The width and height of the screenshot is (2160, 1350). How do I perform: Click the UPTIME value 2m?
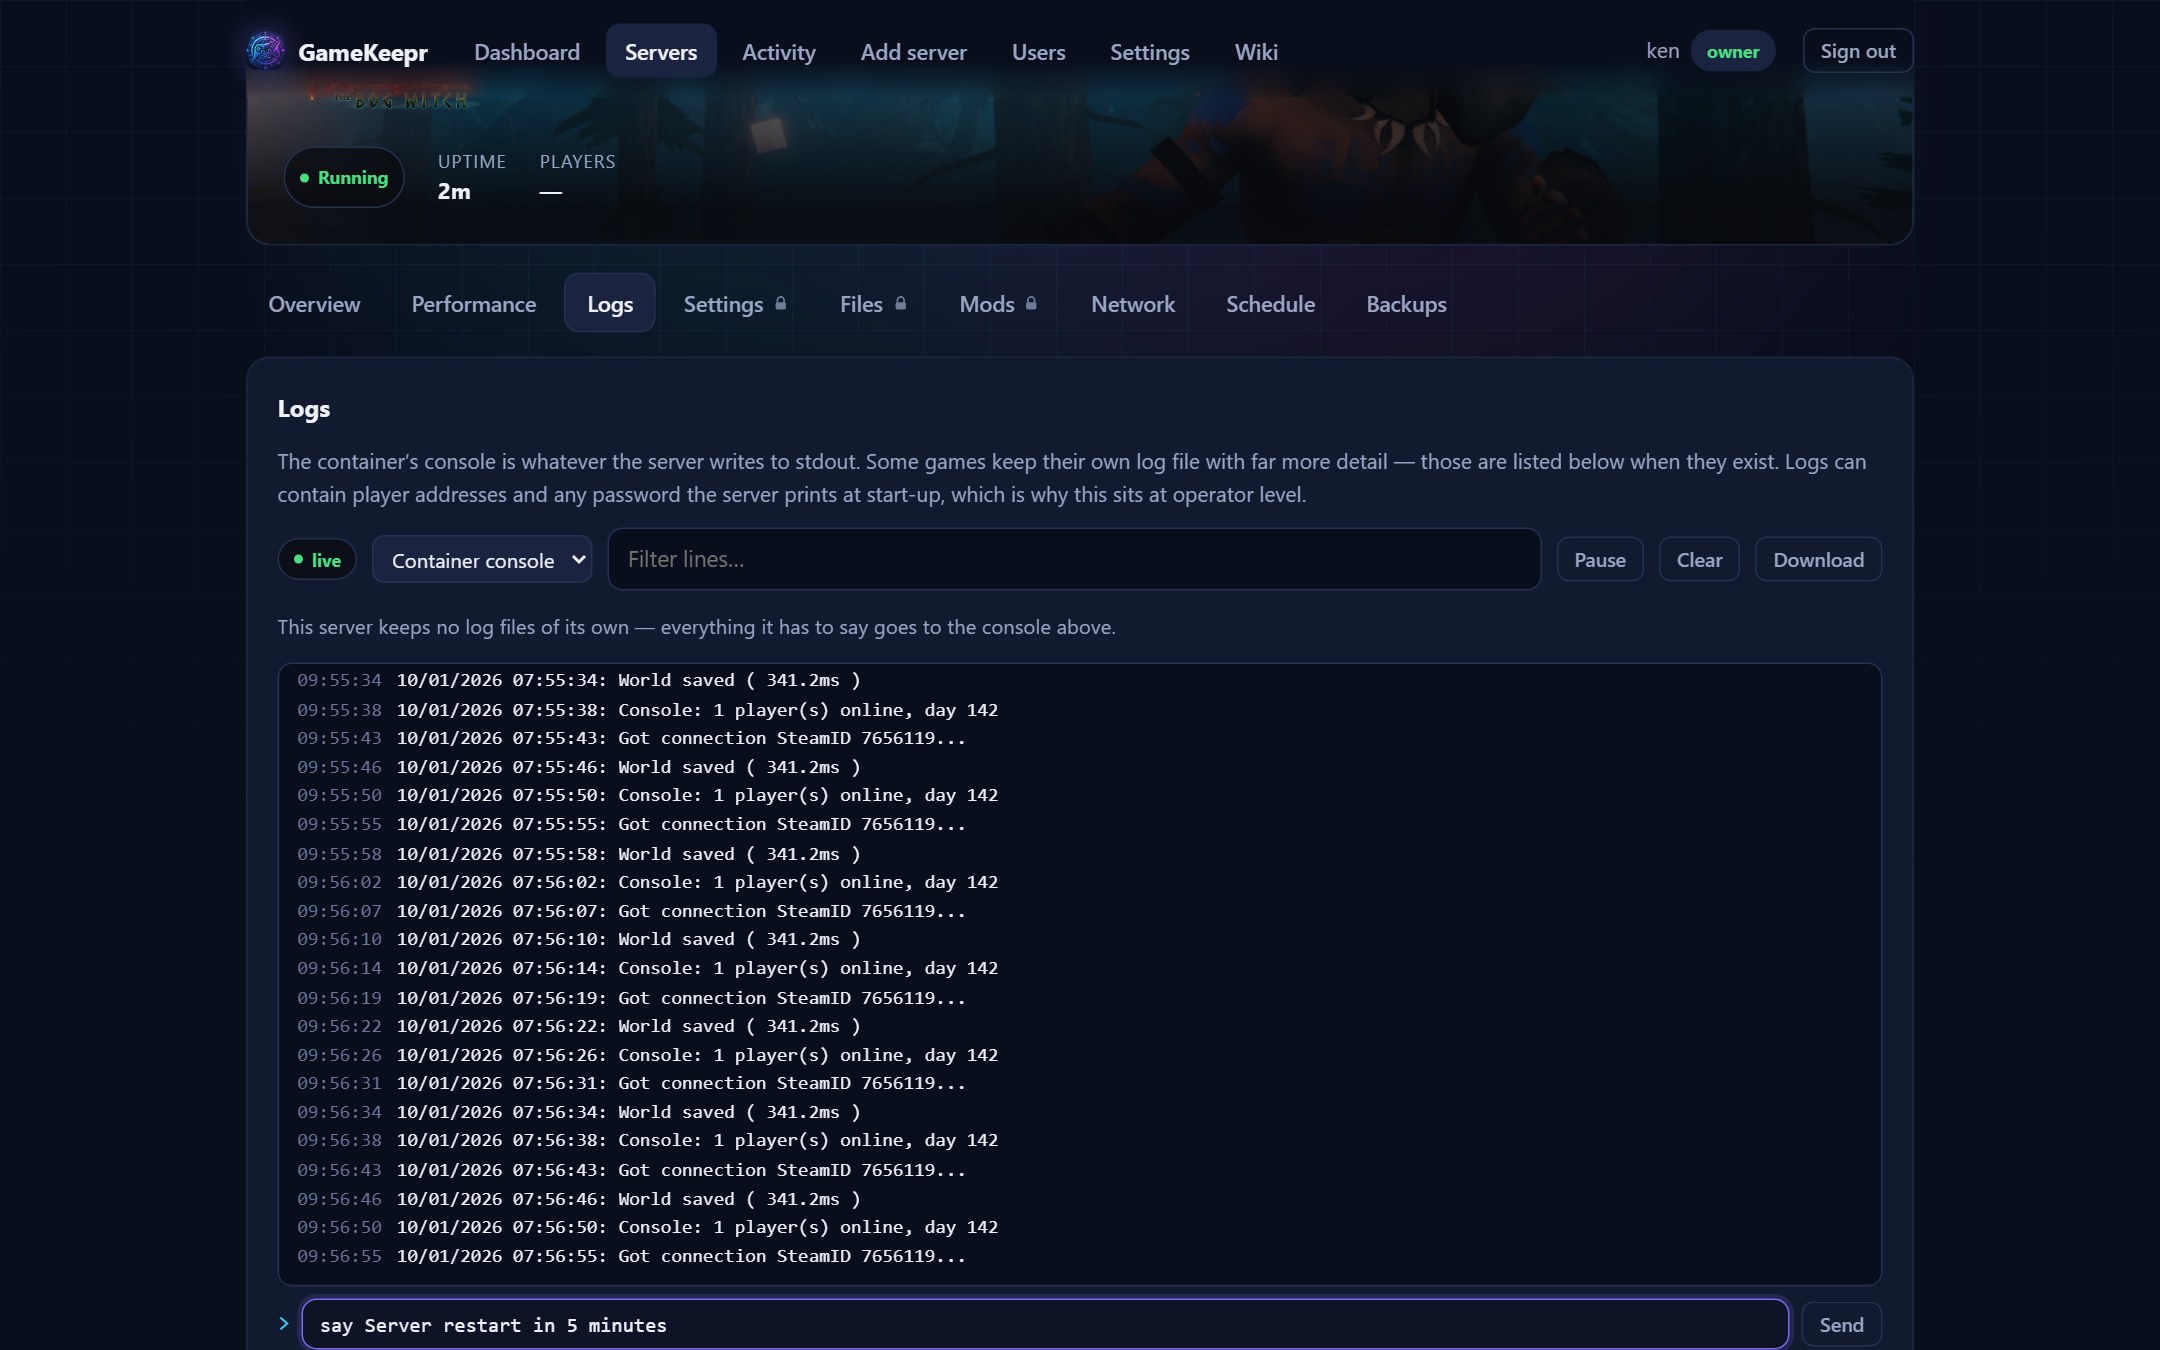coord(454,192)
